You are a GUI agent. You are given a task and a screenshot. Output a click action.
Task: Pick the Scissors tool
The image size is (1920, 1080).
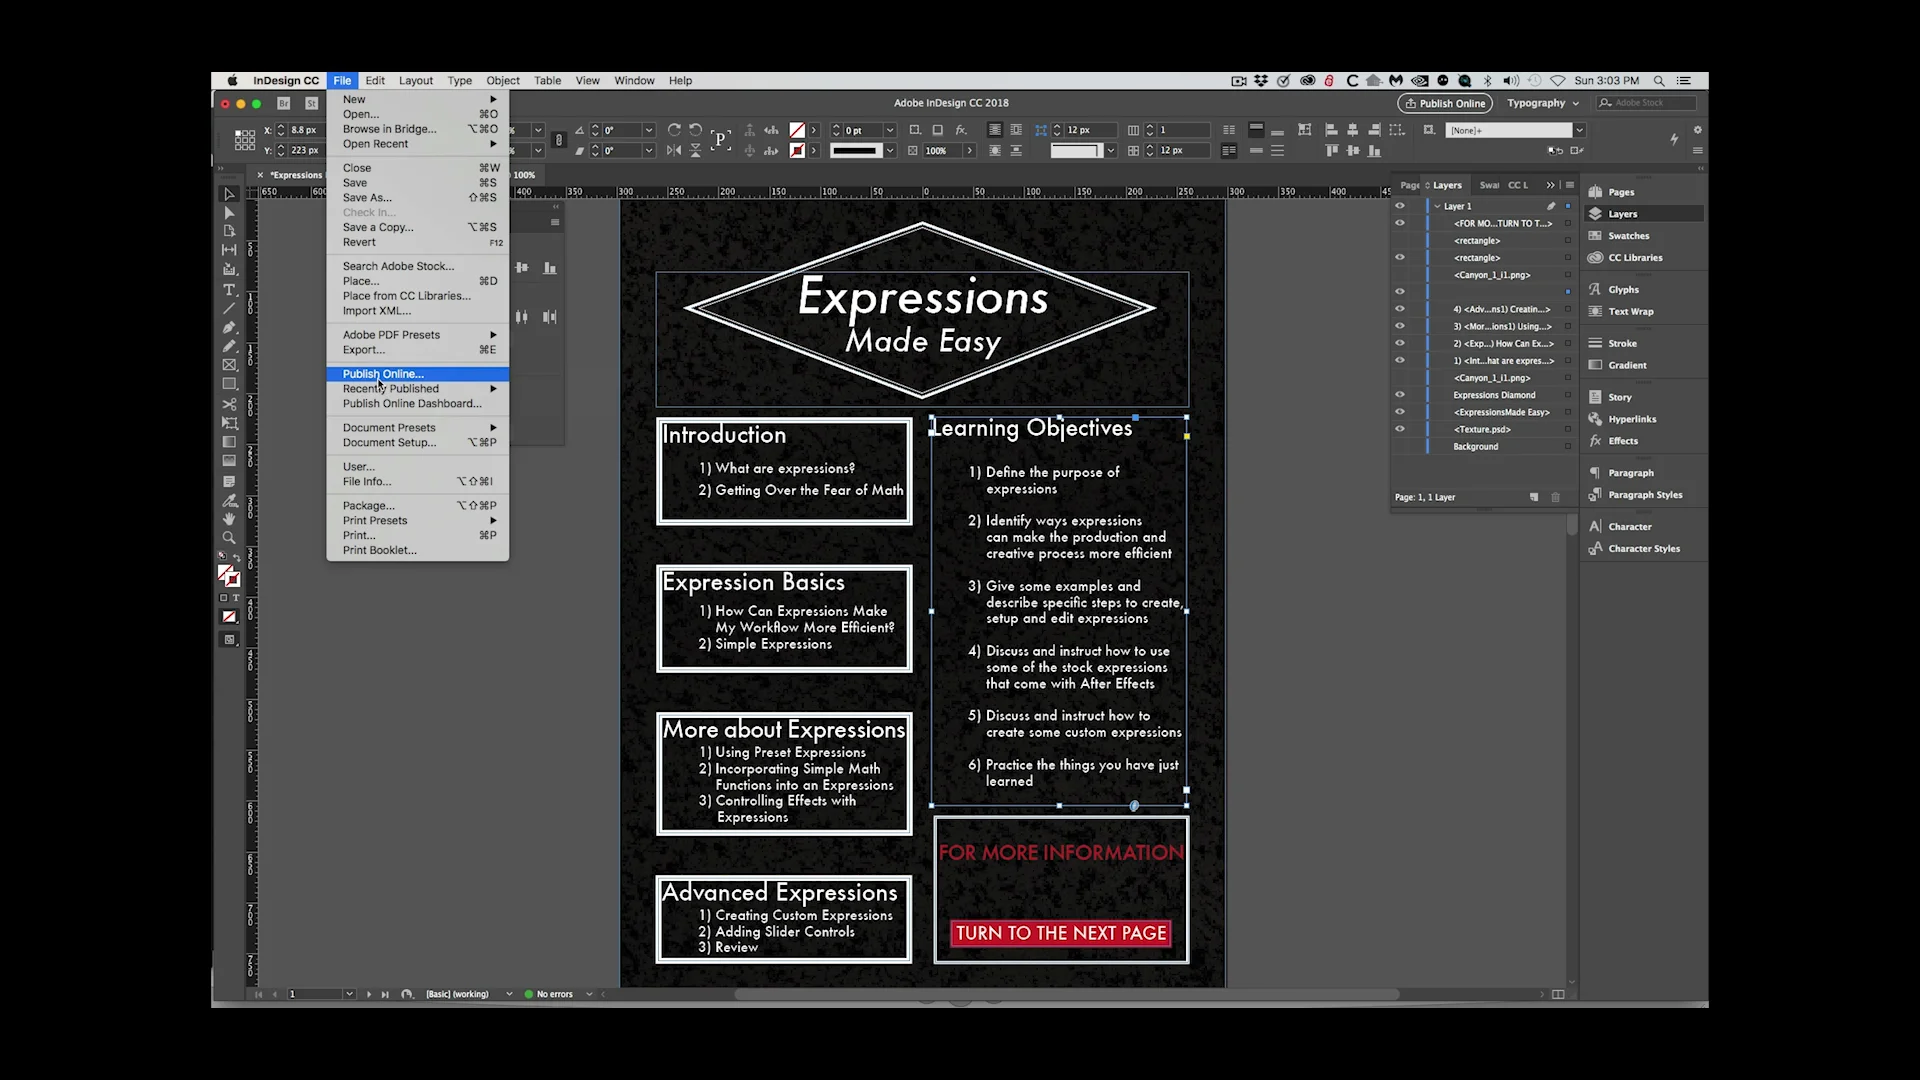coord(229,405)
